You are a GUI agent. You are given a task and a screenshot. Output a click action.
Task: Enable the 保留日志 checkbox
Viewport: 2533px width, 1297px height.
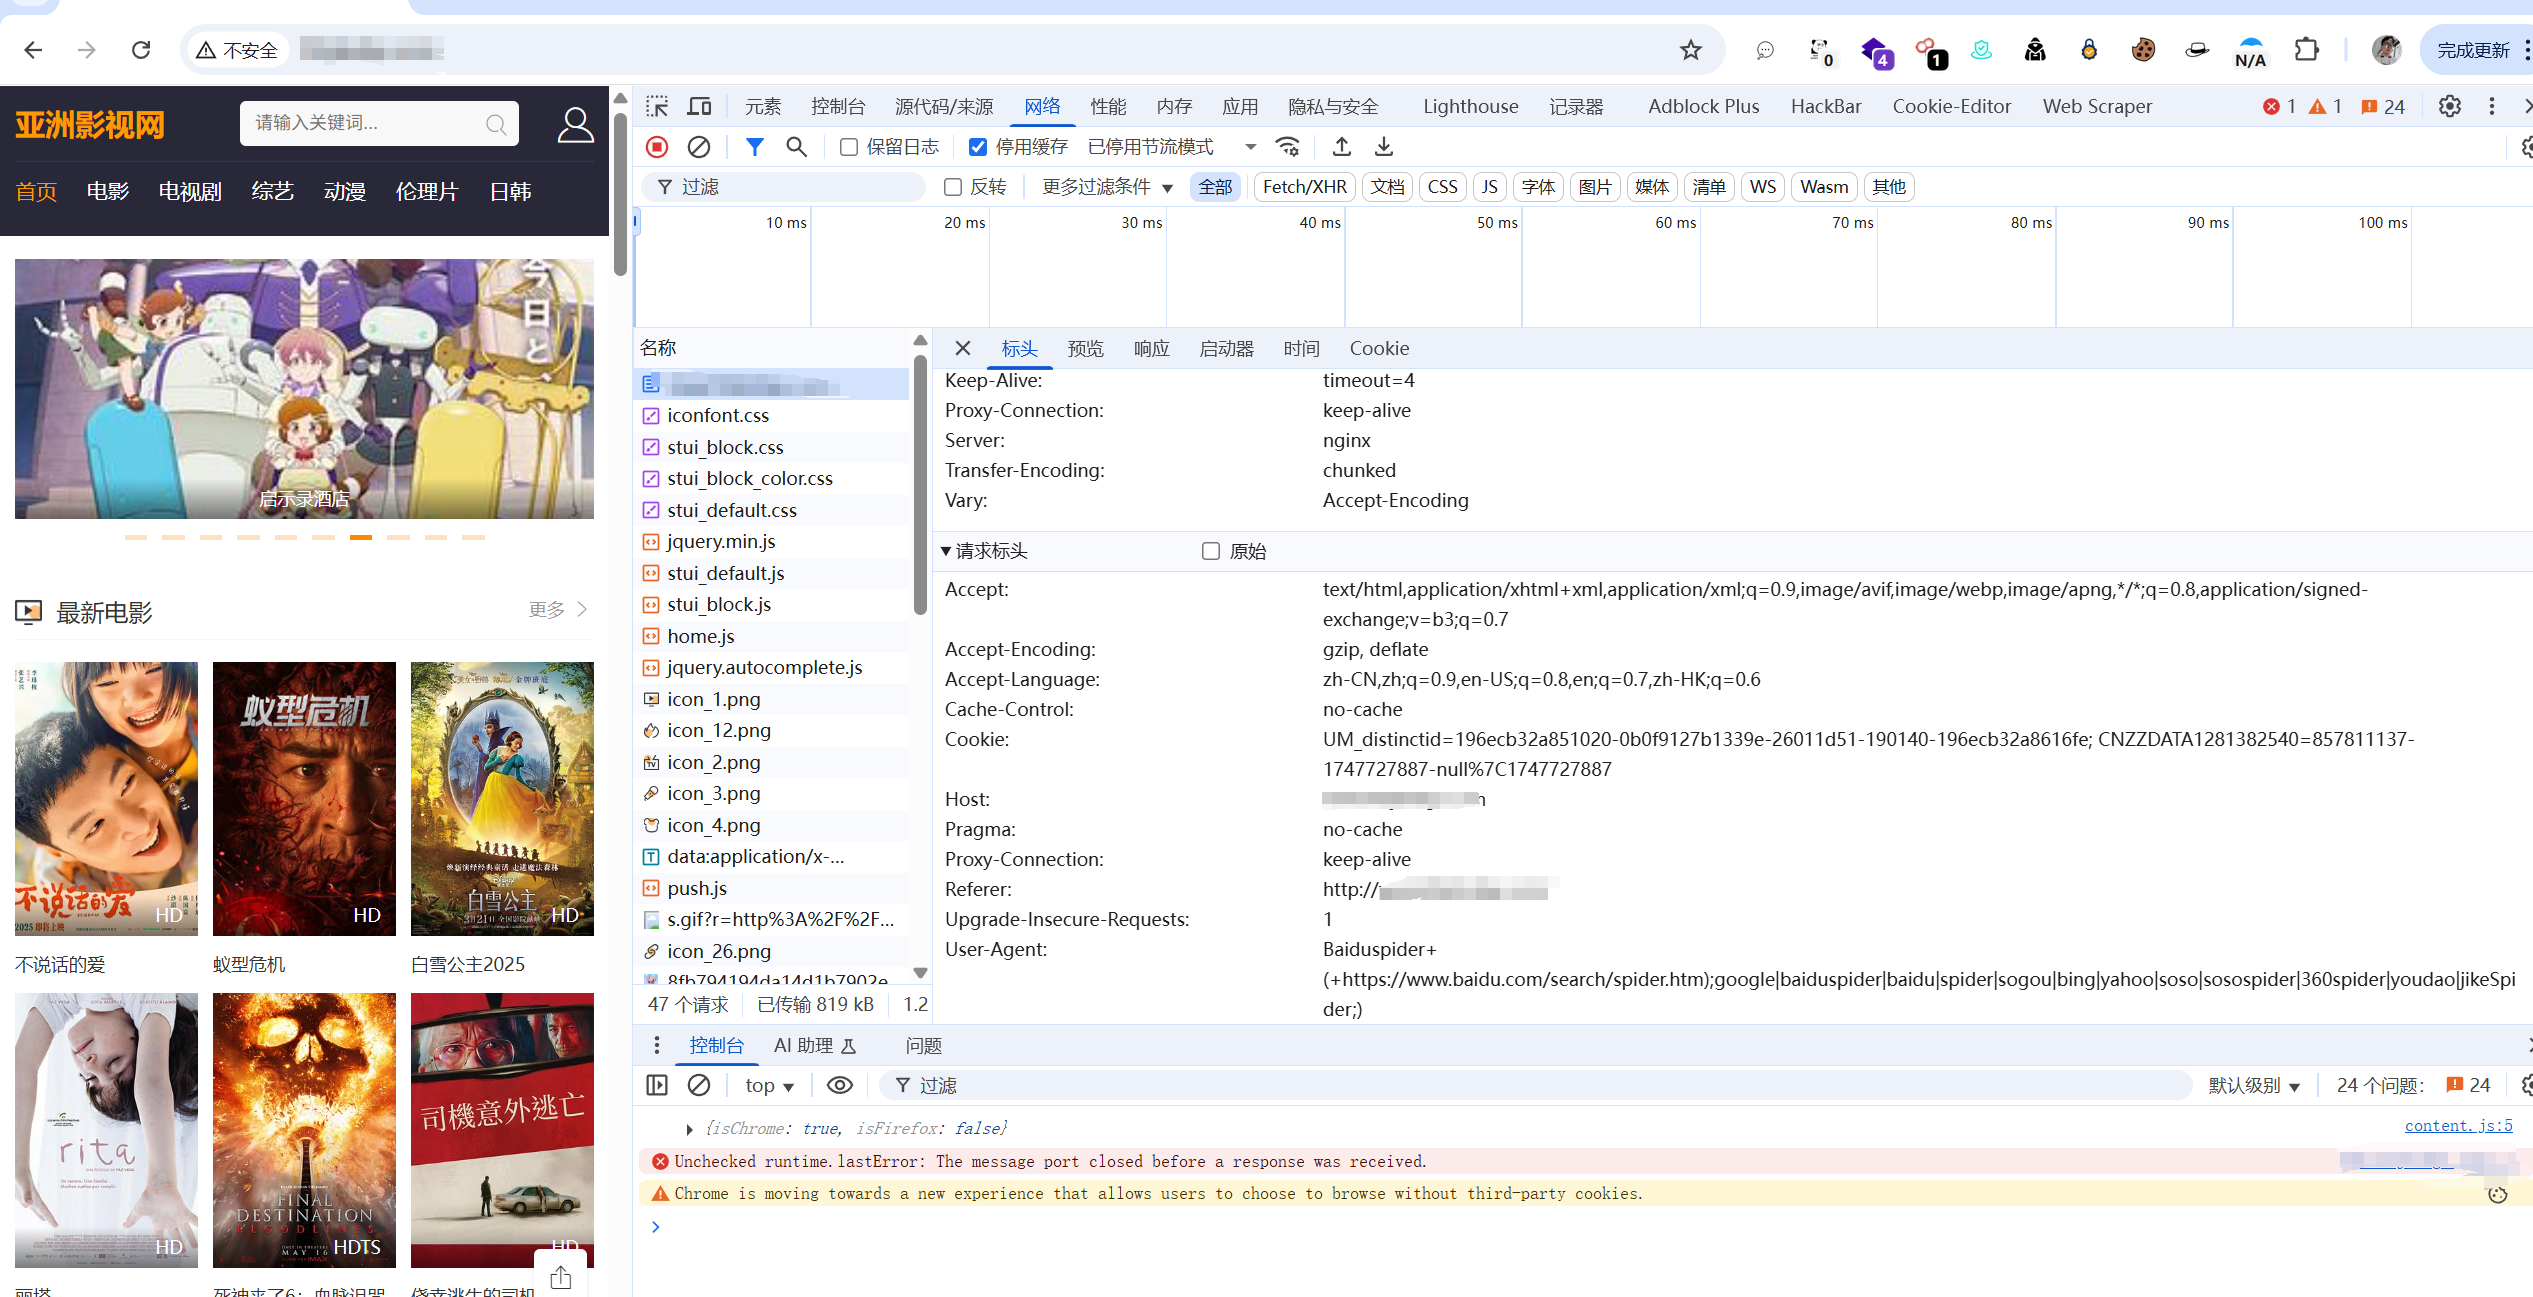(x=849, y=147)
